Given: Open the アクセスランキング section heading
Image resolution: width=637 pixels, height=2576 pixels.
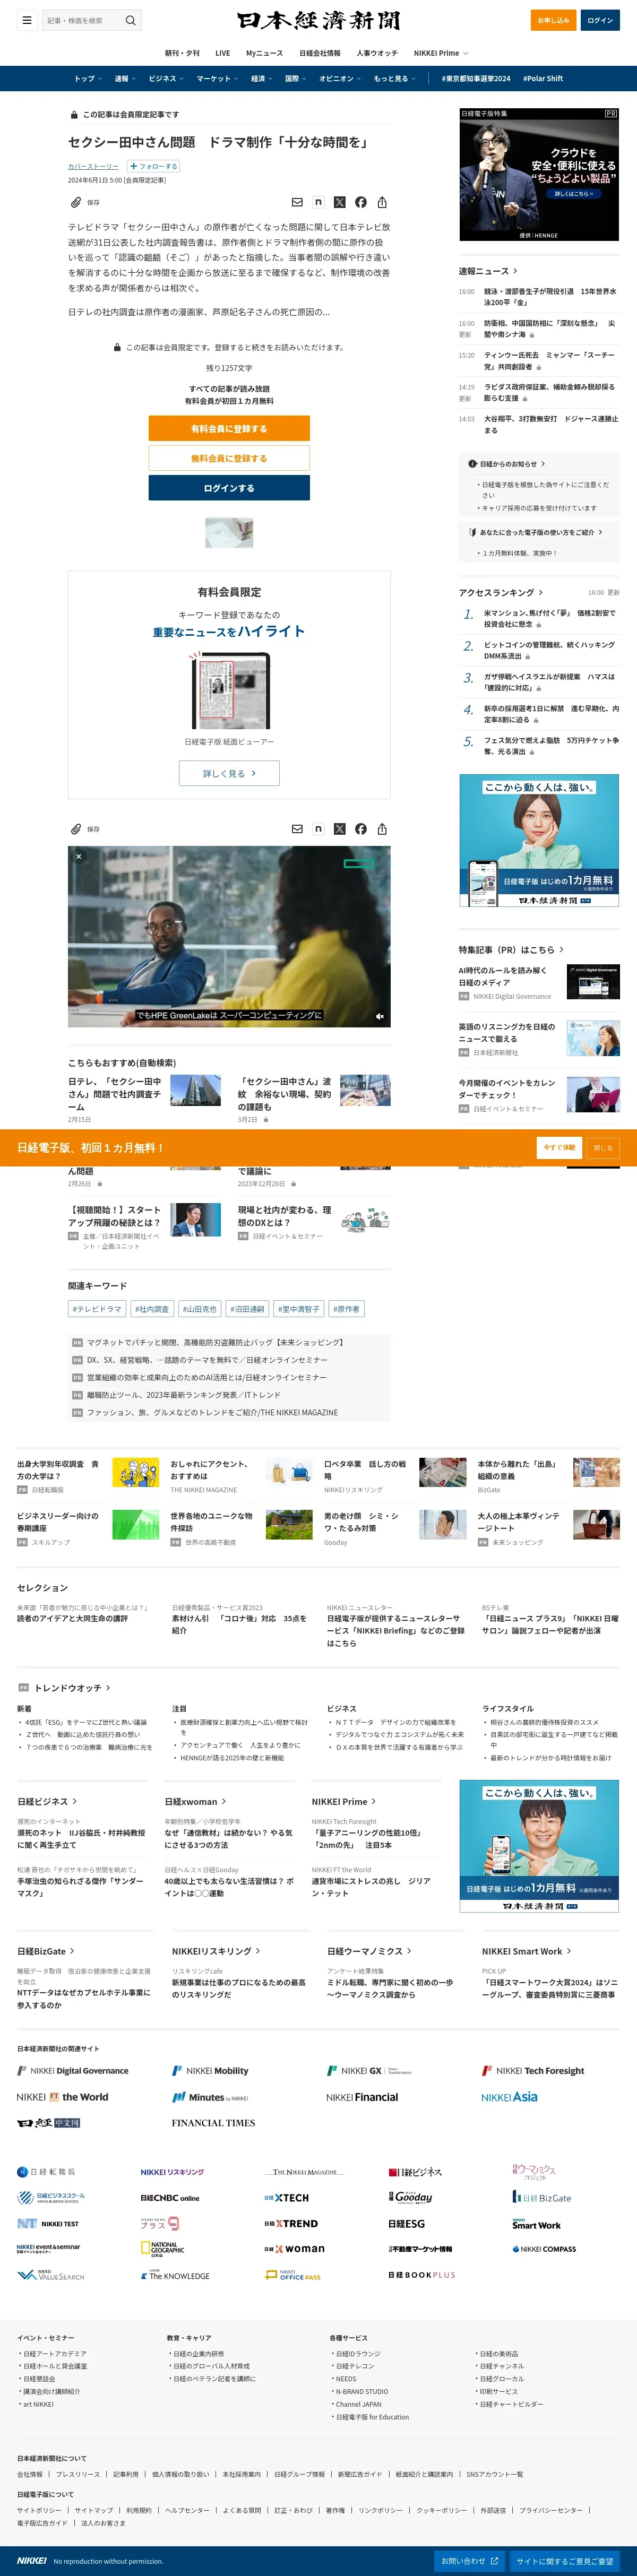Looking at the screenshot, I should tap(501, 592).
